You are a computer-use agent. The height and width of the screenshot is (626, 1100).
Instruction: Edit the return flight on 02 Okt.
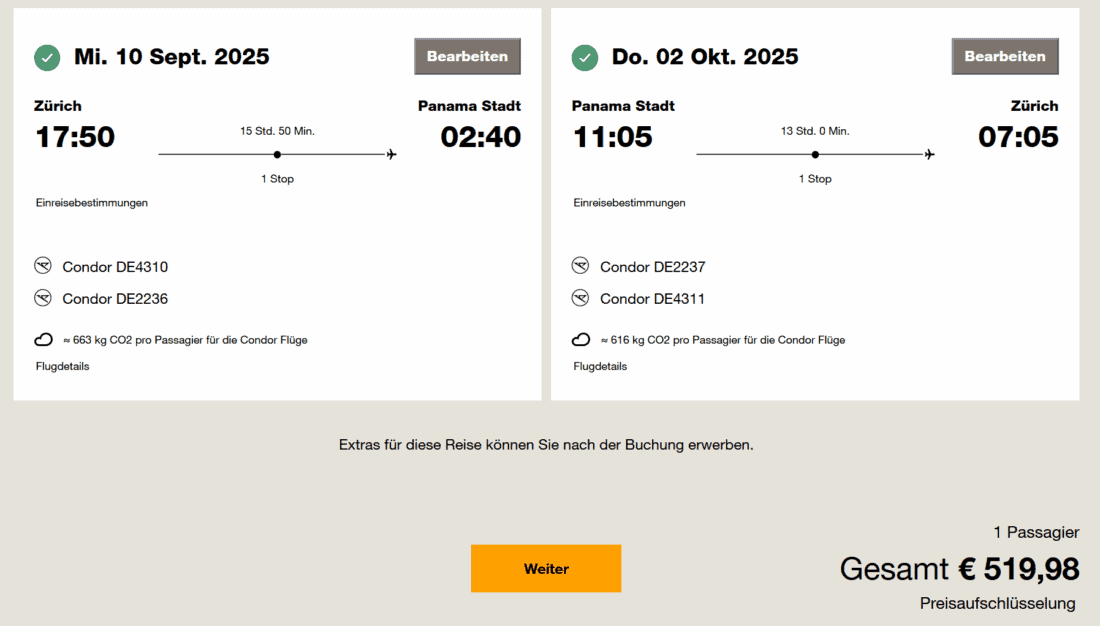tap(1004, 56)
